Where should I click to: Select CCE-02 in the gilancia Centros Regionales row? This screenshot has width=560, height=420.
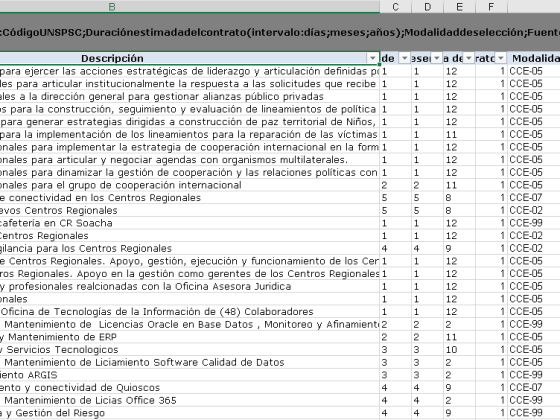pos(534,249)
